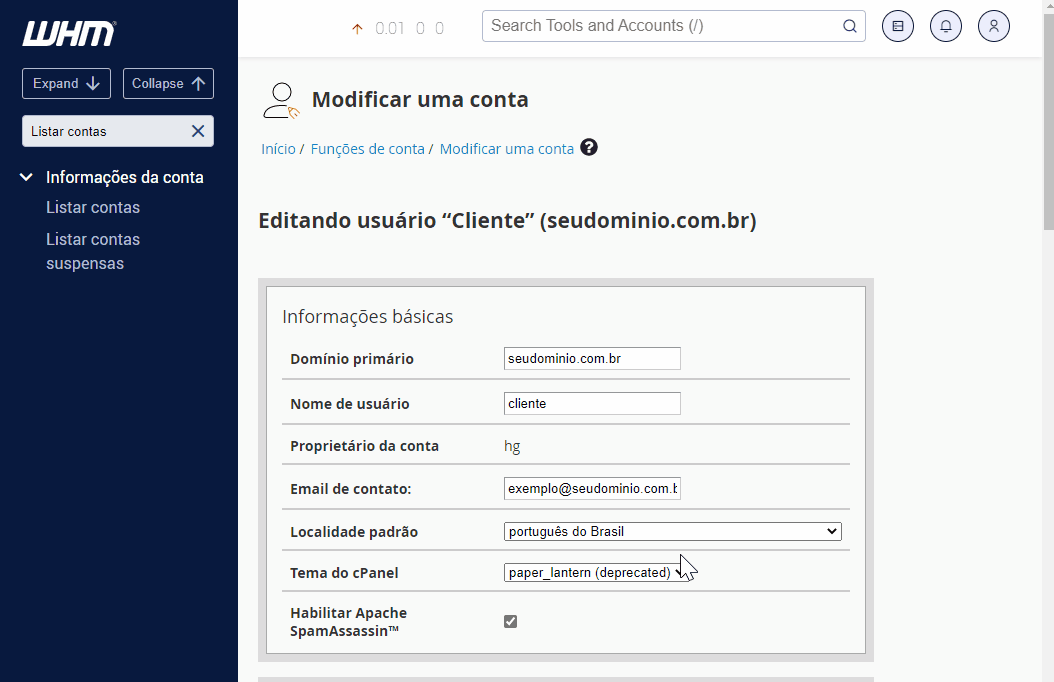Click Proprietário da conta value hg

[x=512, y=446]
